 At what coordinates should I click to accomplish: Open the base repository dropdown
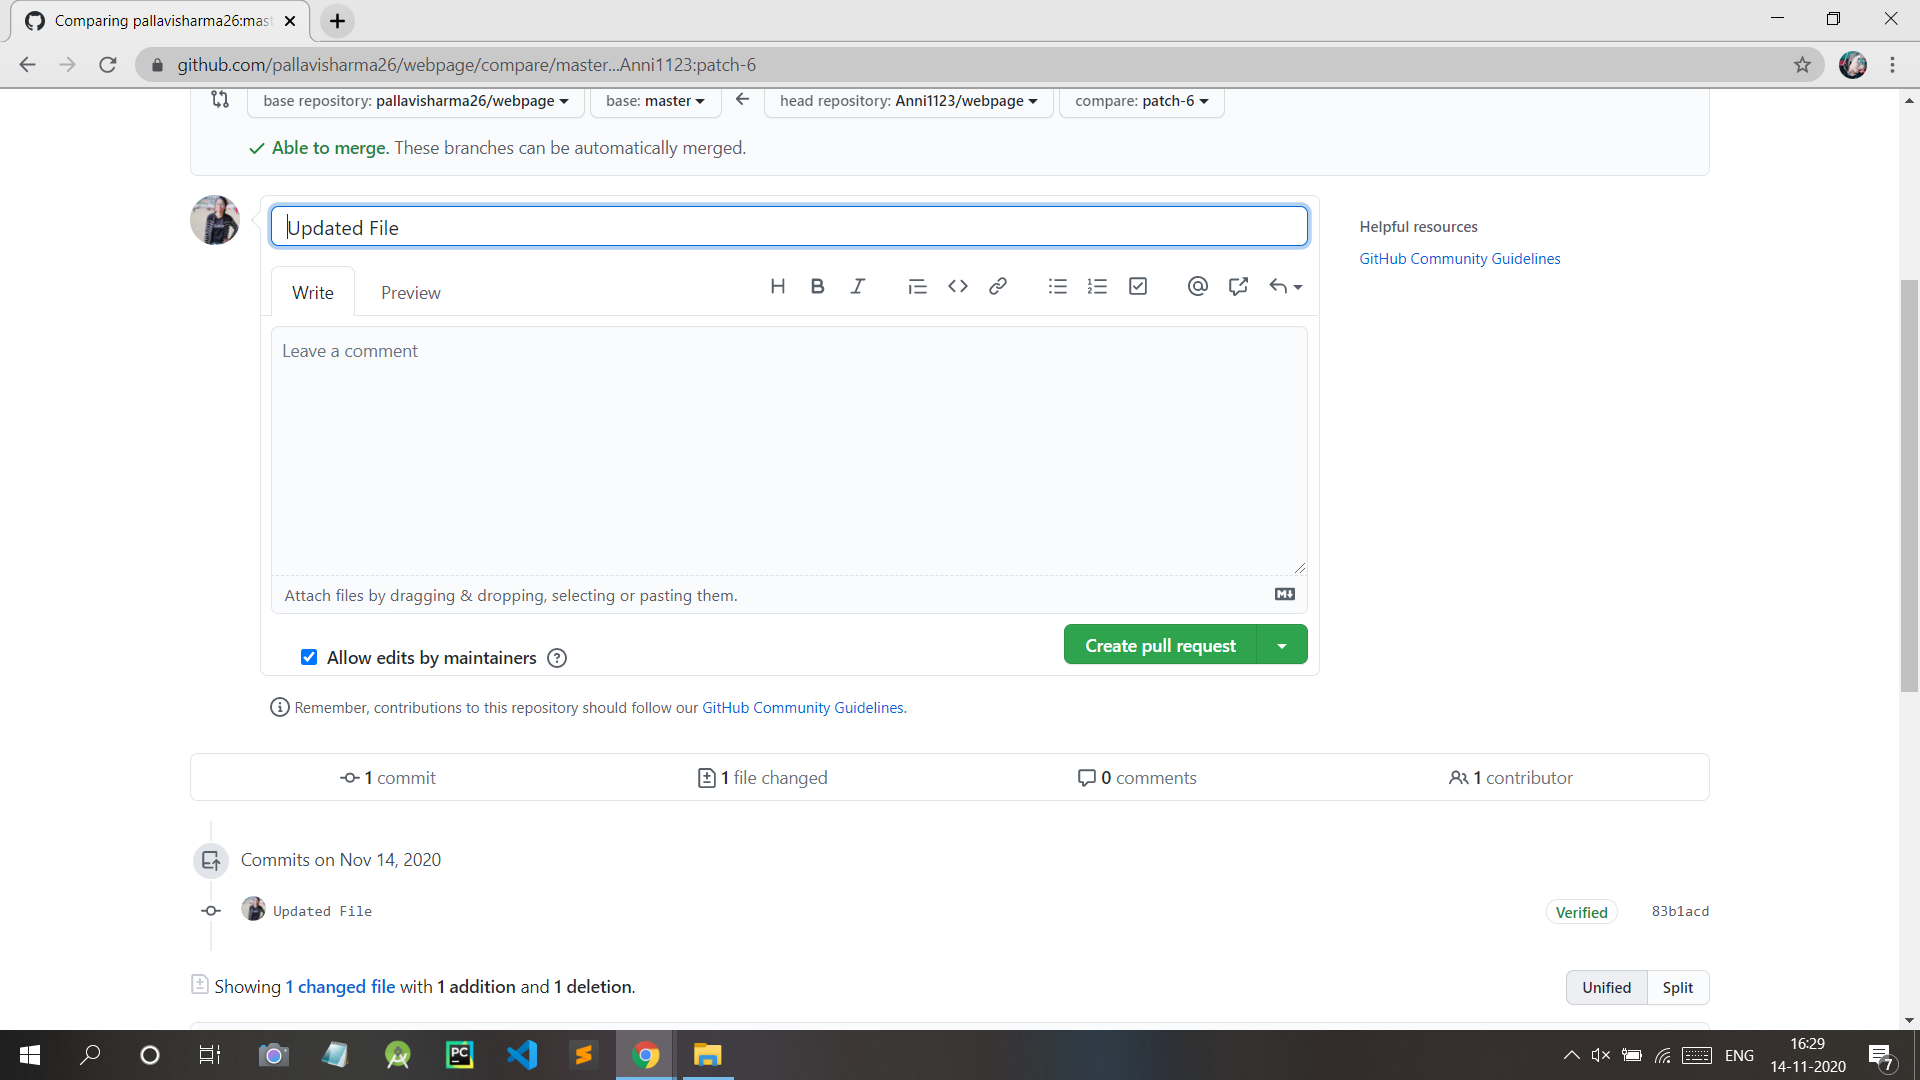point(416,101)
